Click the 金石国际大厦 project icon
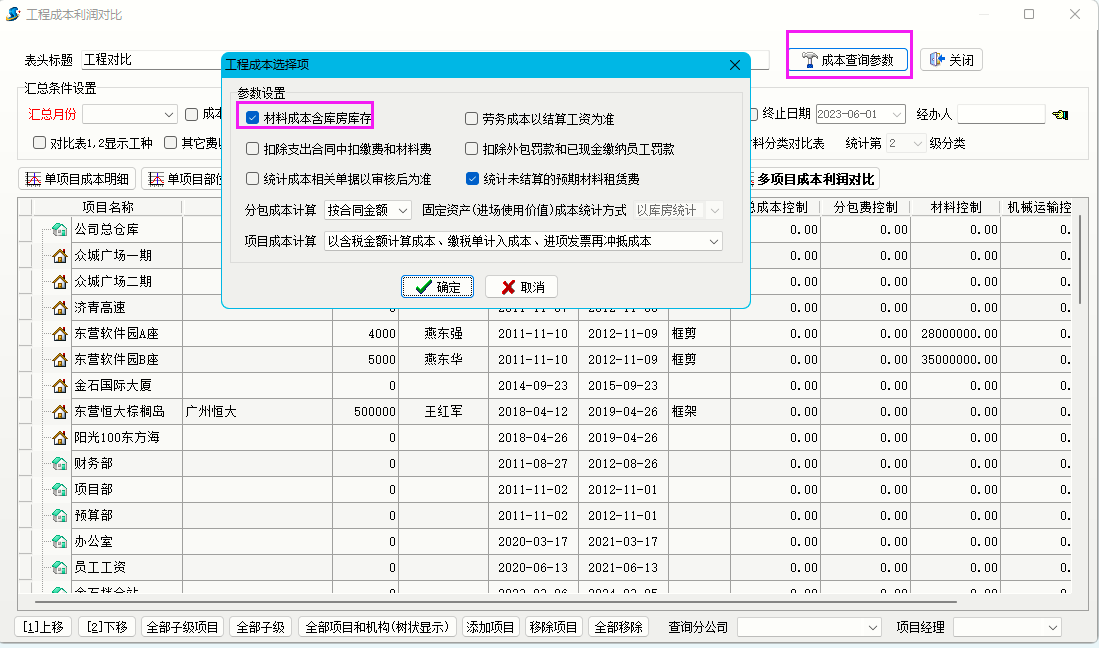This screenshot has width=1099, height=648. [60, 385]
